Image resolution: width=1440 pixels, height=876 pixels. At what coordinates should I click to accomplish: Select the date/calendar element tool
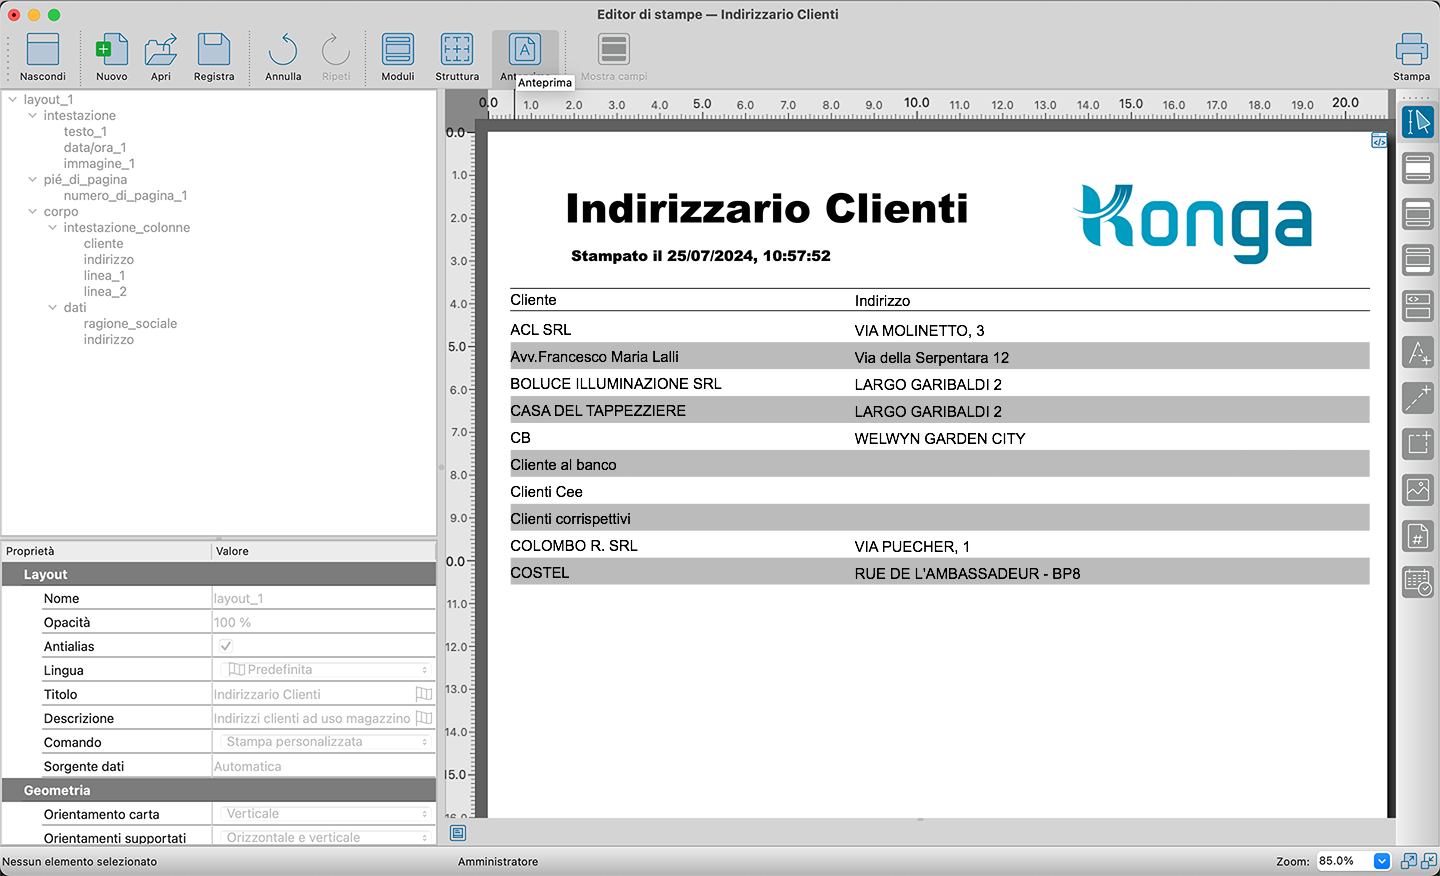coord(1418,582)
